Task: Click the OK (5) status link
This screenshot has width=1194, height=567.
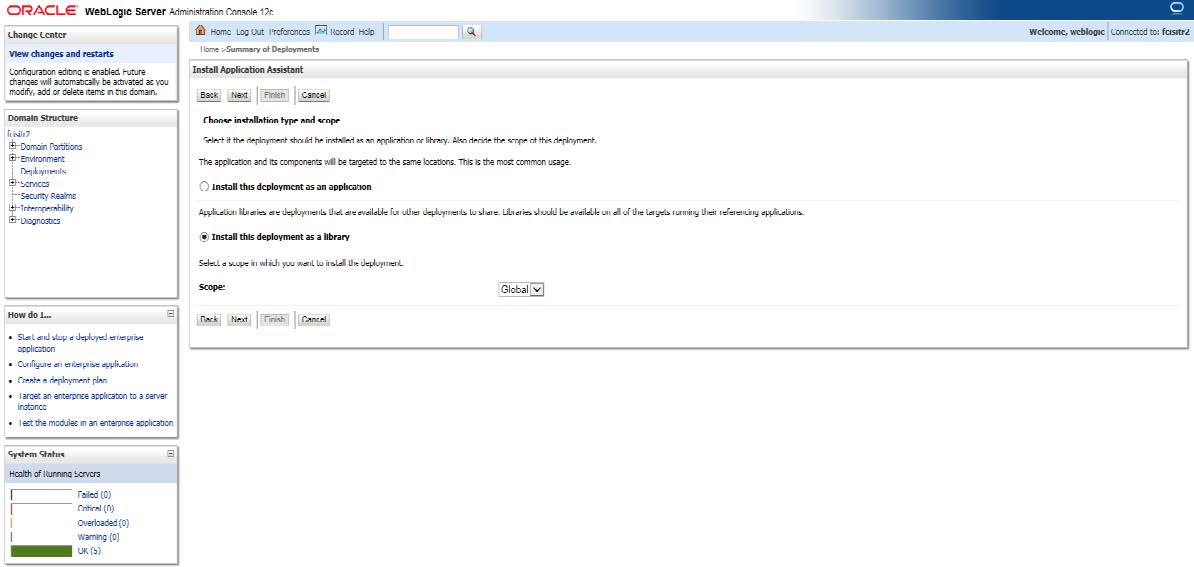Action: pyautogui.click(x=89, y=551)
